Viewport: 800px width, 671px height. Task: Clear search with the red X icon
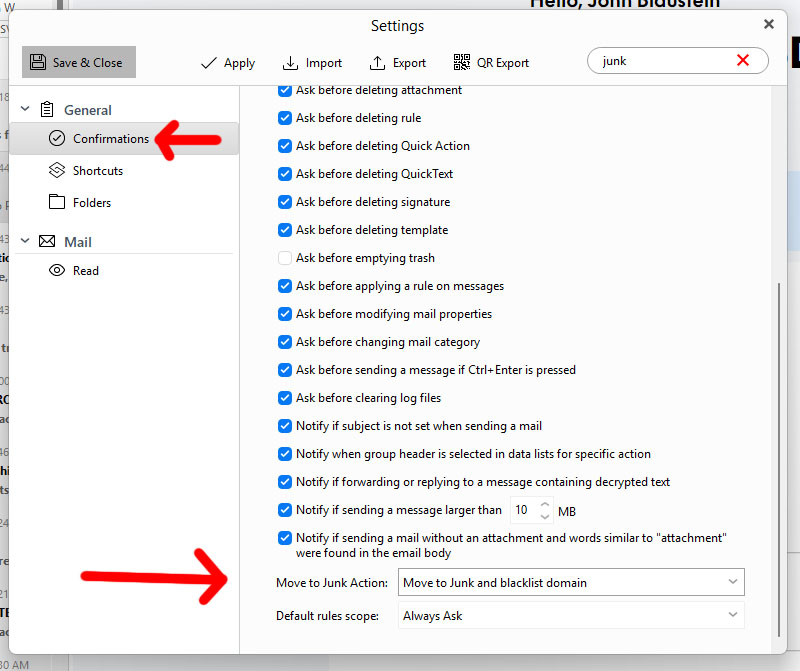pyautogui.click(x=743, y=61)
